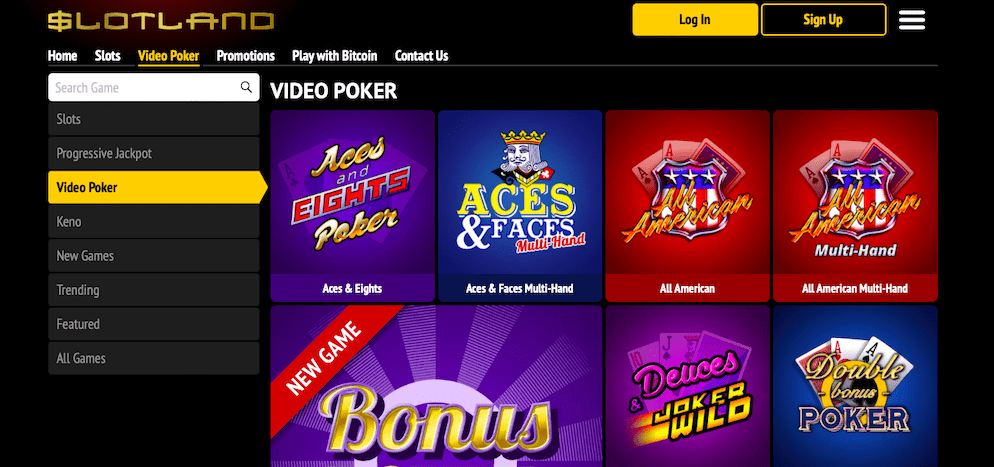
Task: Select Progressive Jackpot in sidebar
Action: point(153,153)
